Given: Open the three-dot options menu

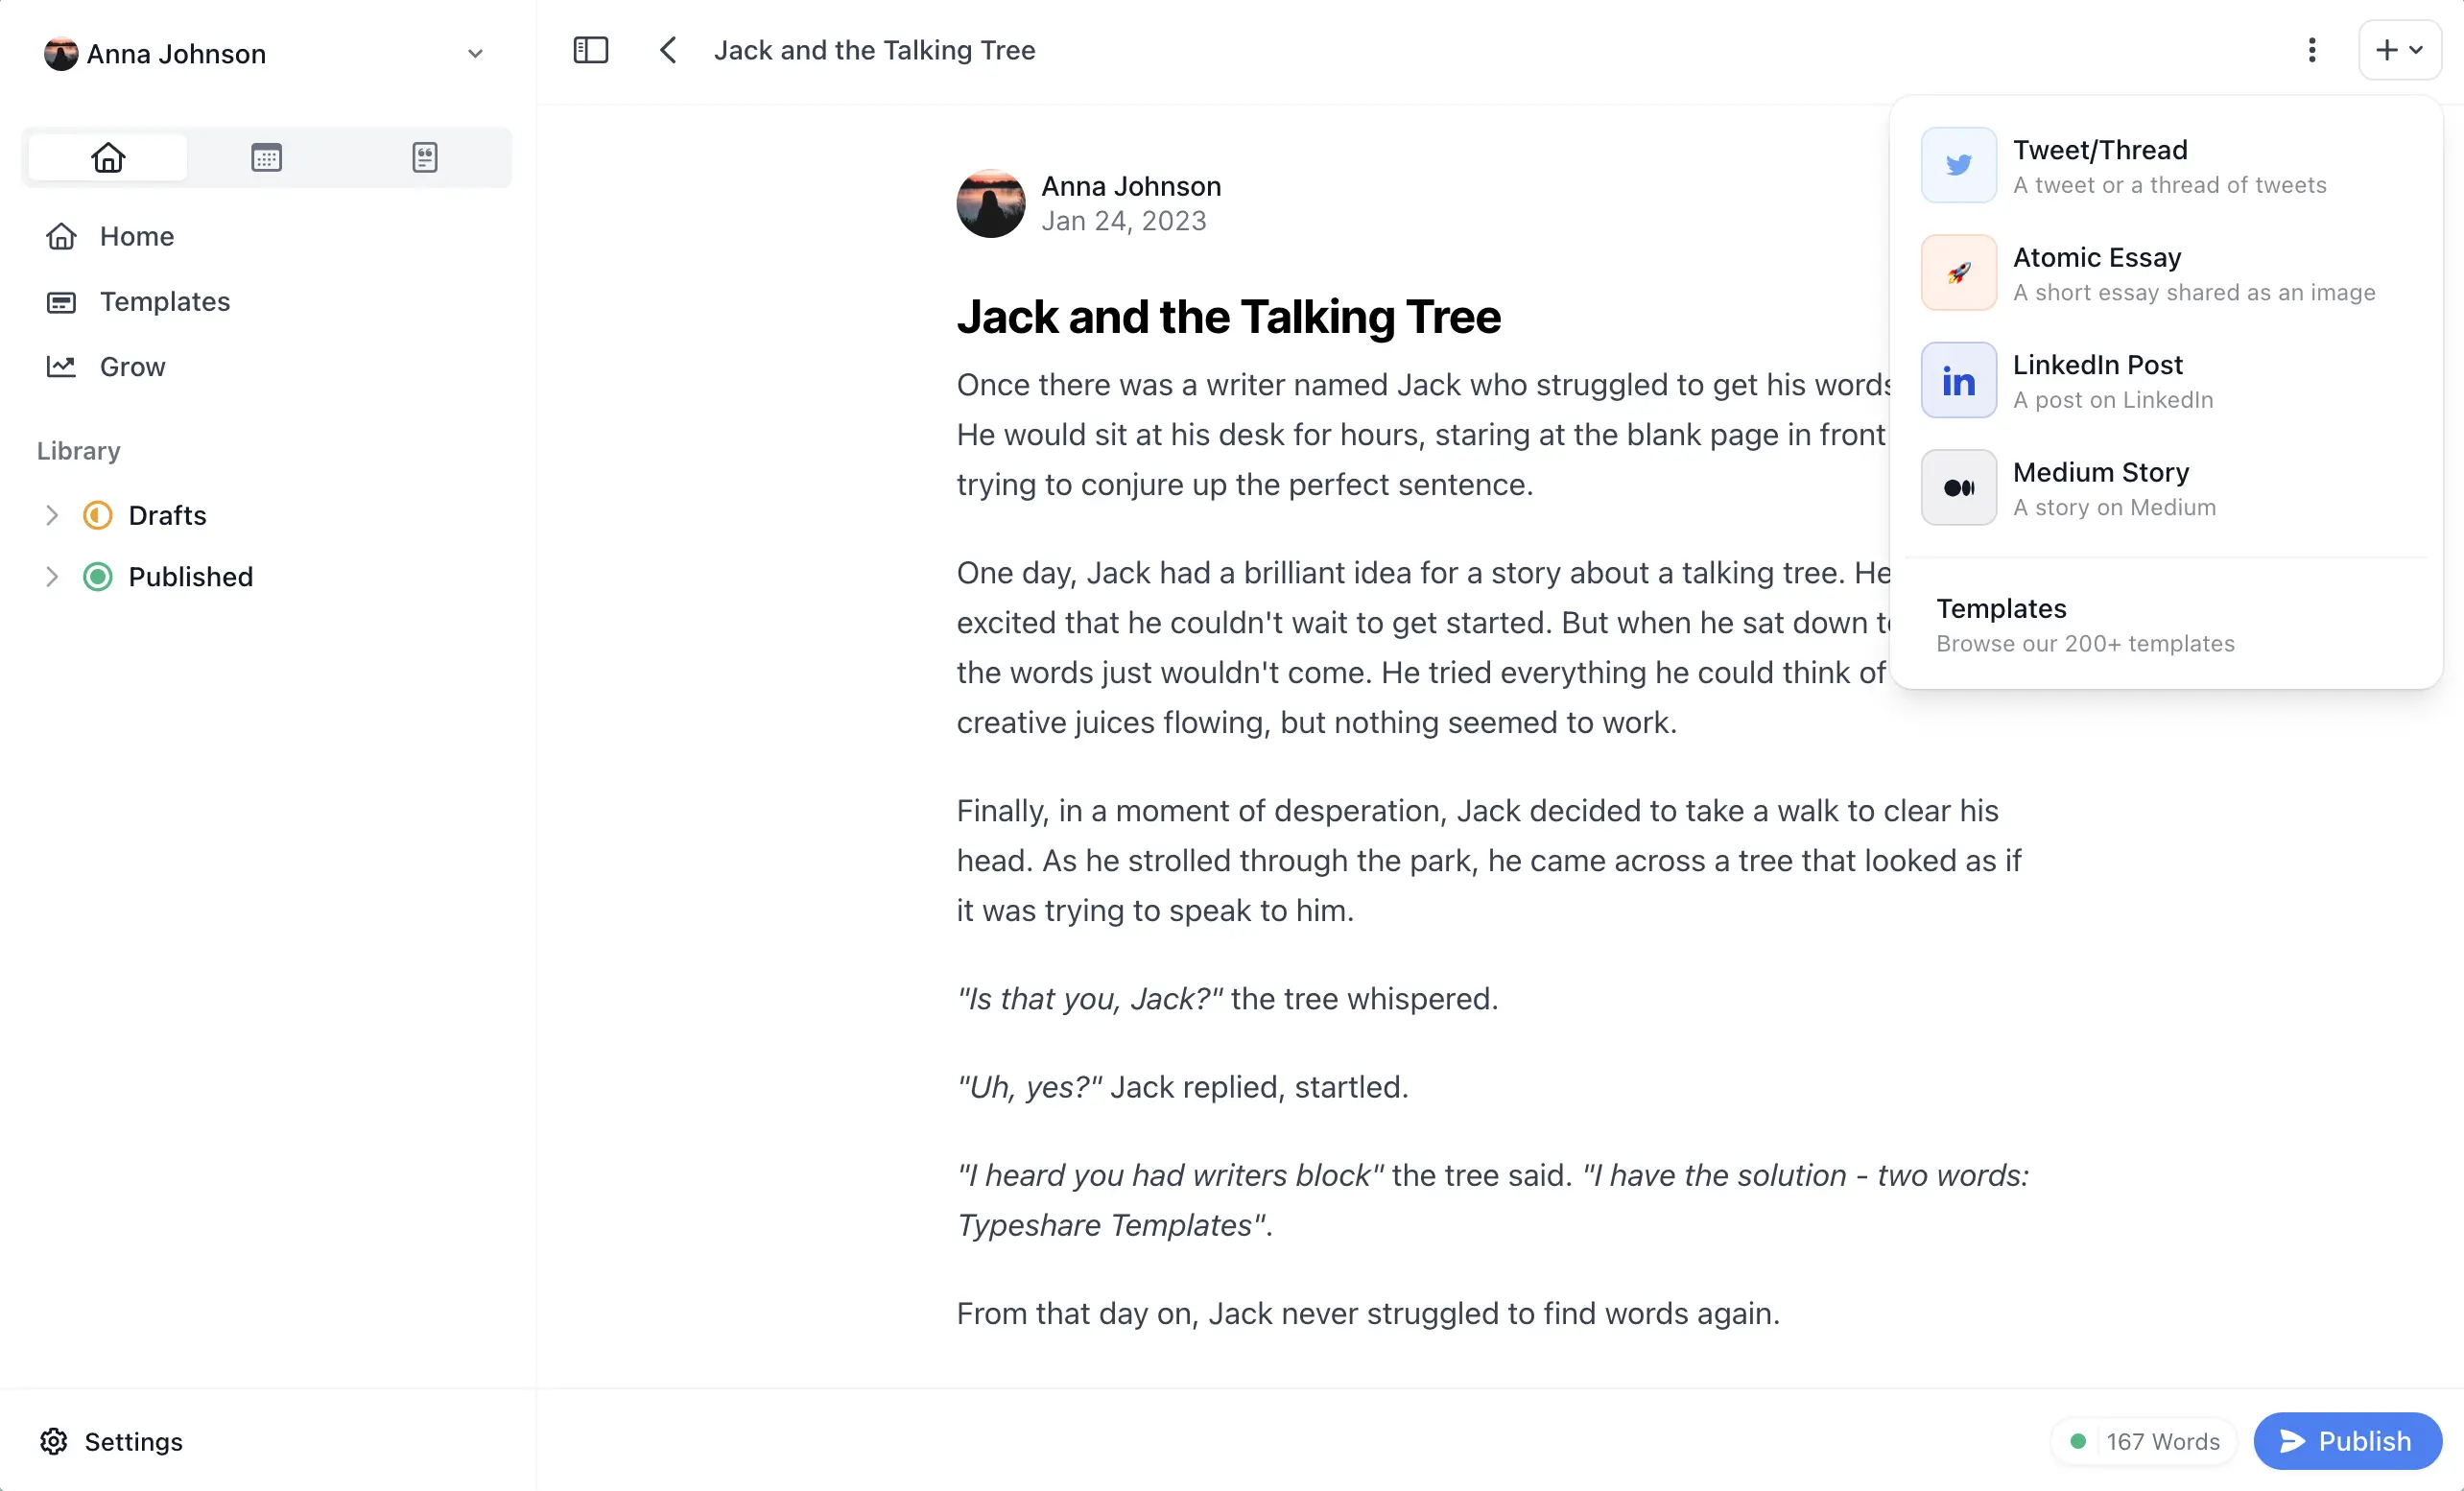Looking at the screenshot, I should [x=2312, y=50].
